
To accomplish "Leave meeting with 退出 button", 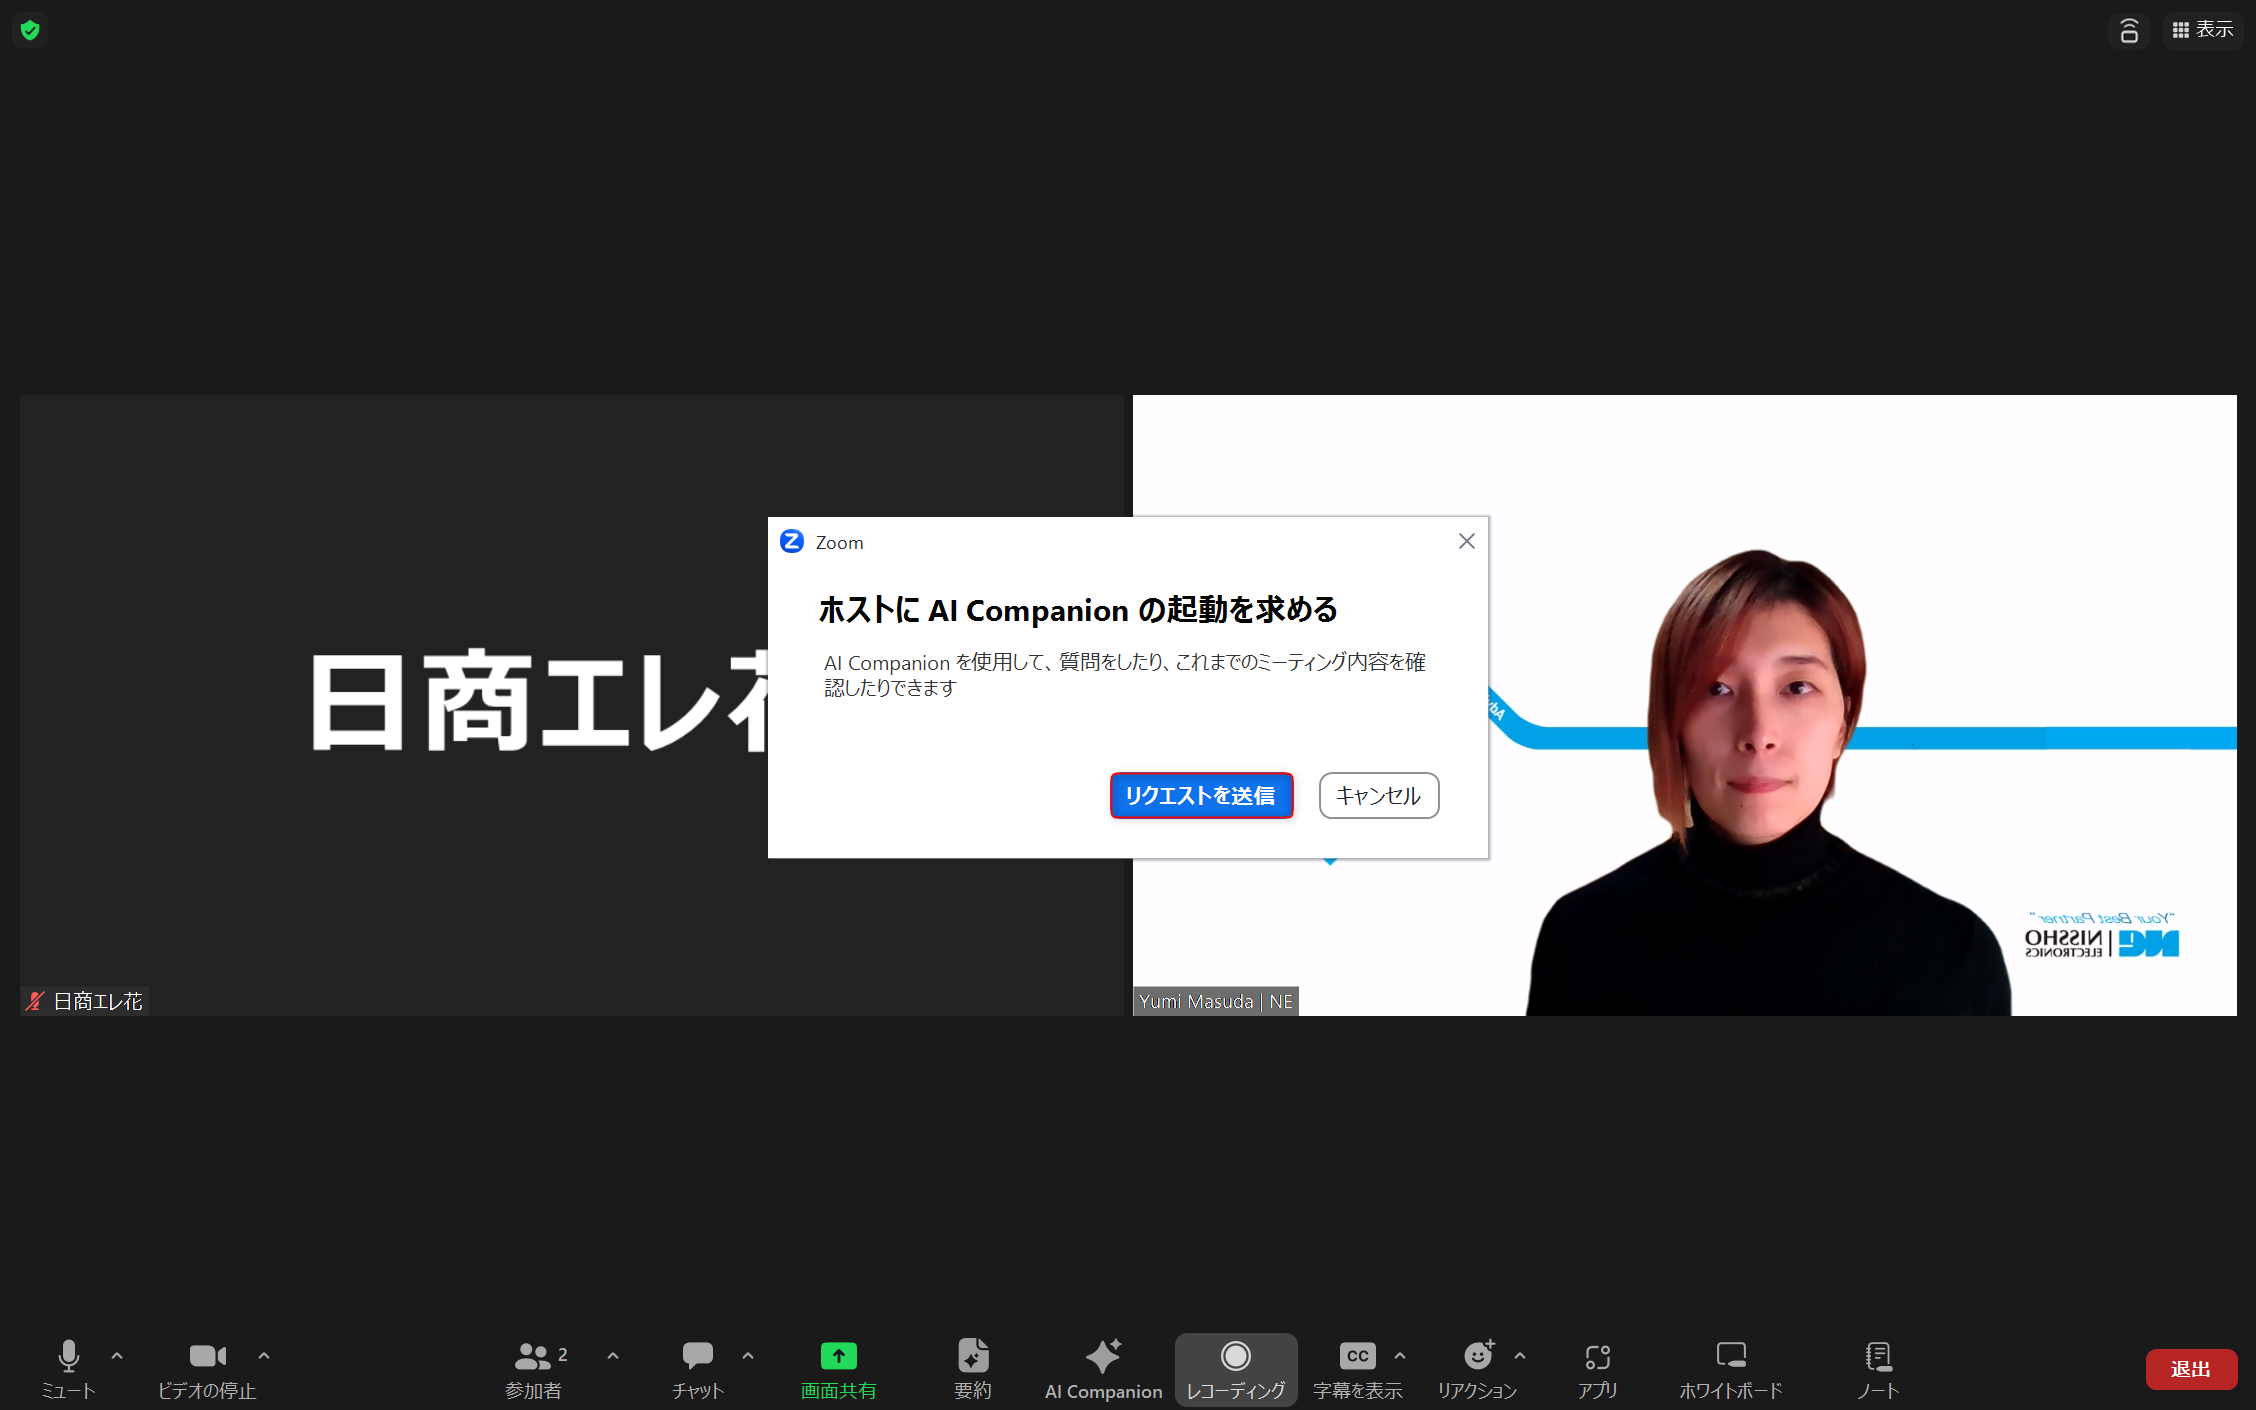I will (2191, 1369).
